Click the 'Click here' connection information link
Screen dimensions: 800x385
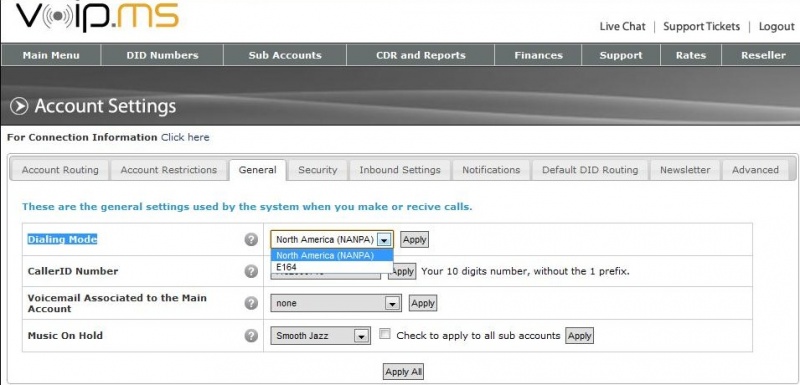(x=185, y=137)
